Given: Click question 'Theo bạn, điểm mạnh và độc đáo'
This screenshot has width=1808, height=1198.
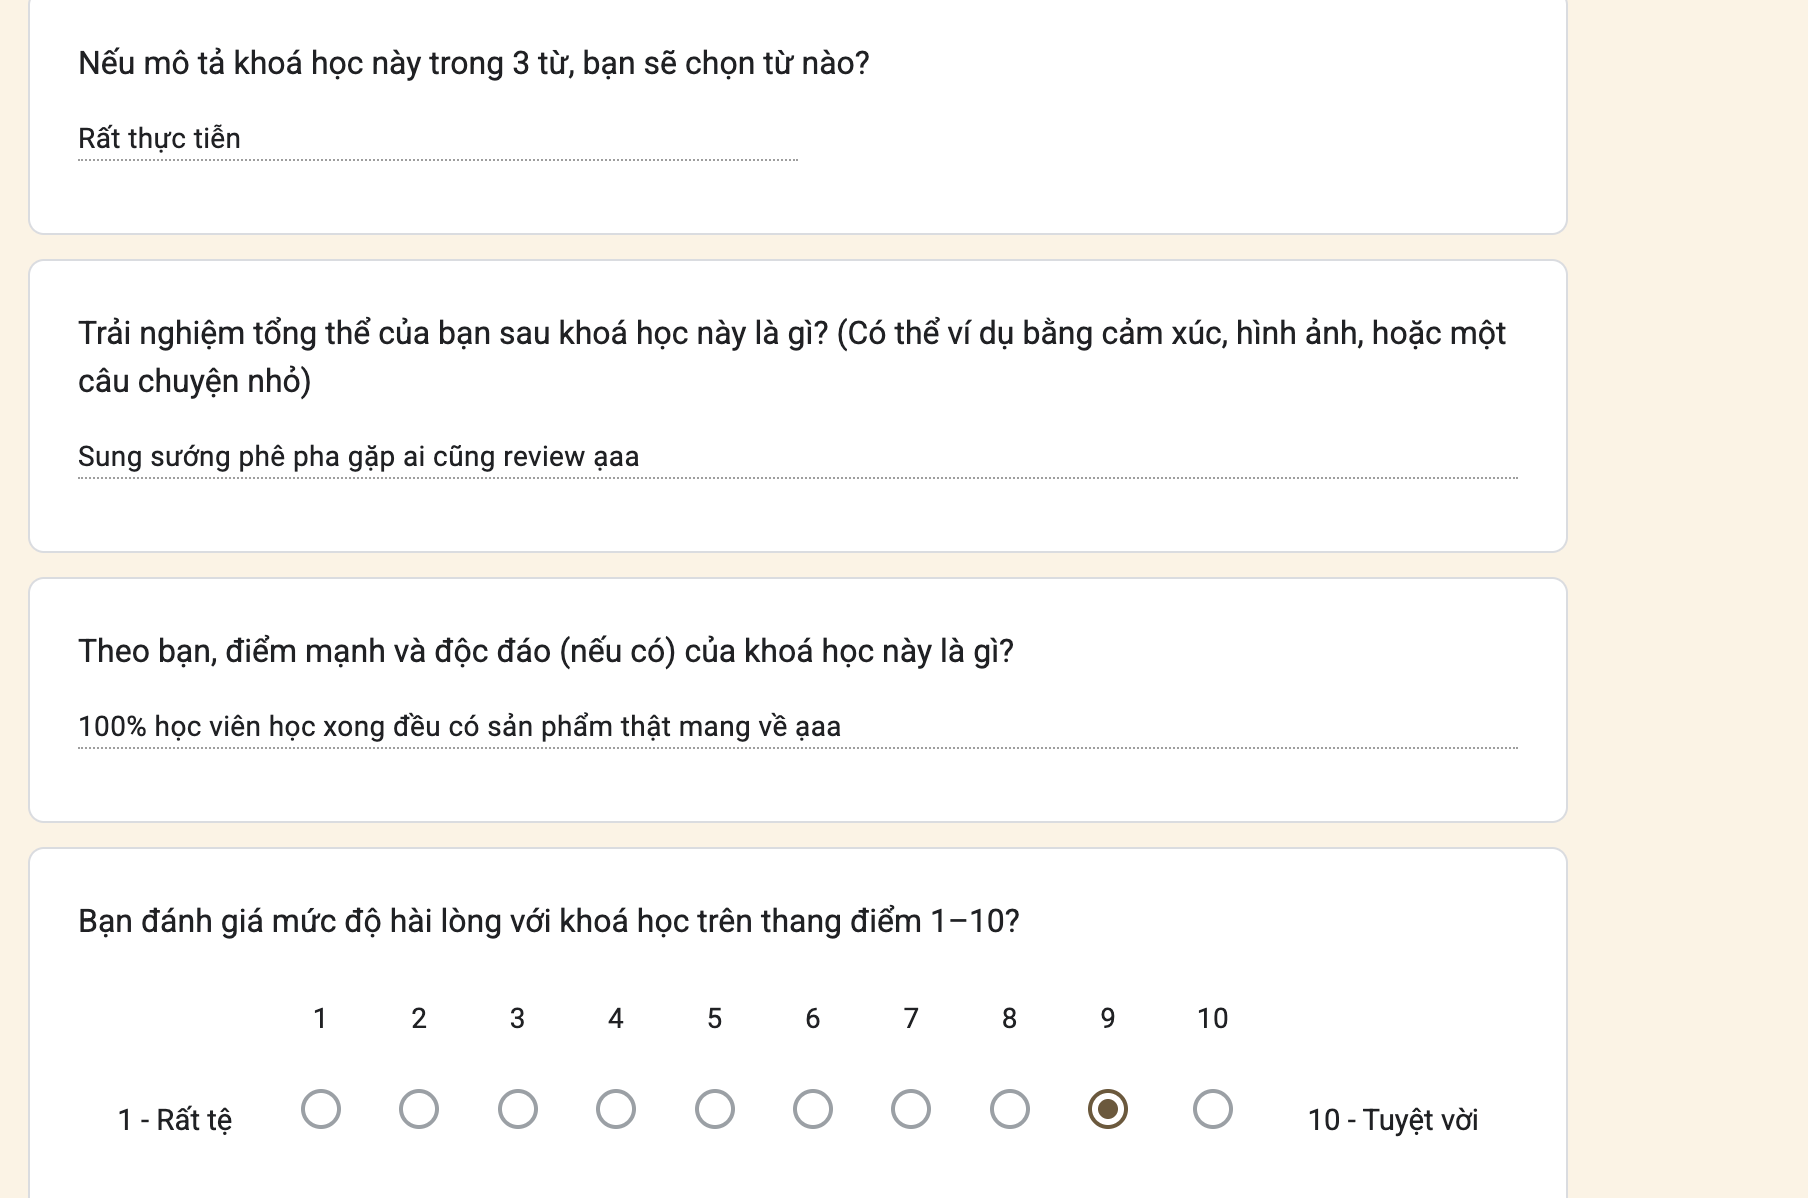Looking at the screenshot, I should coord(546,652).
